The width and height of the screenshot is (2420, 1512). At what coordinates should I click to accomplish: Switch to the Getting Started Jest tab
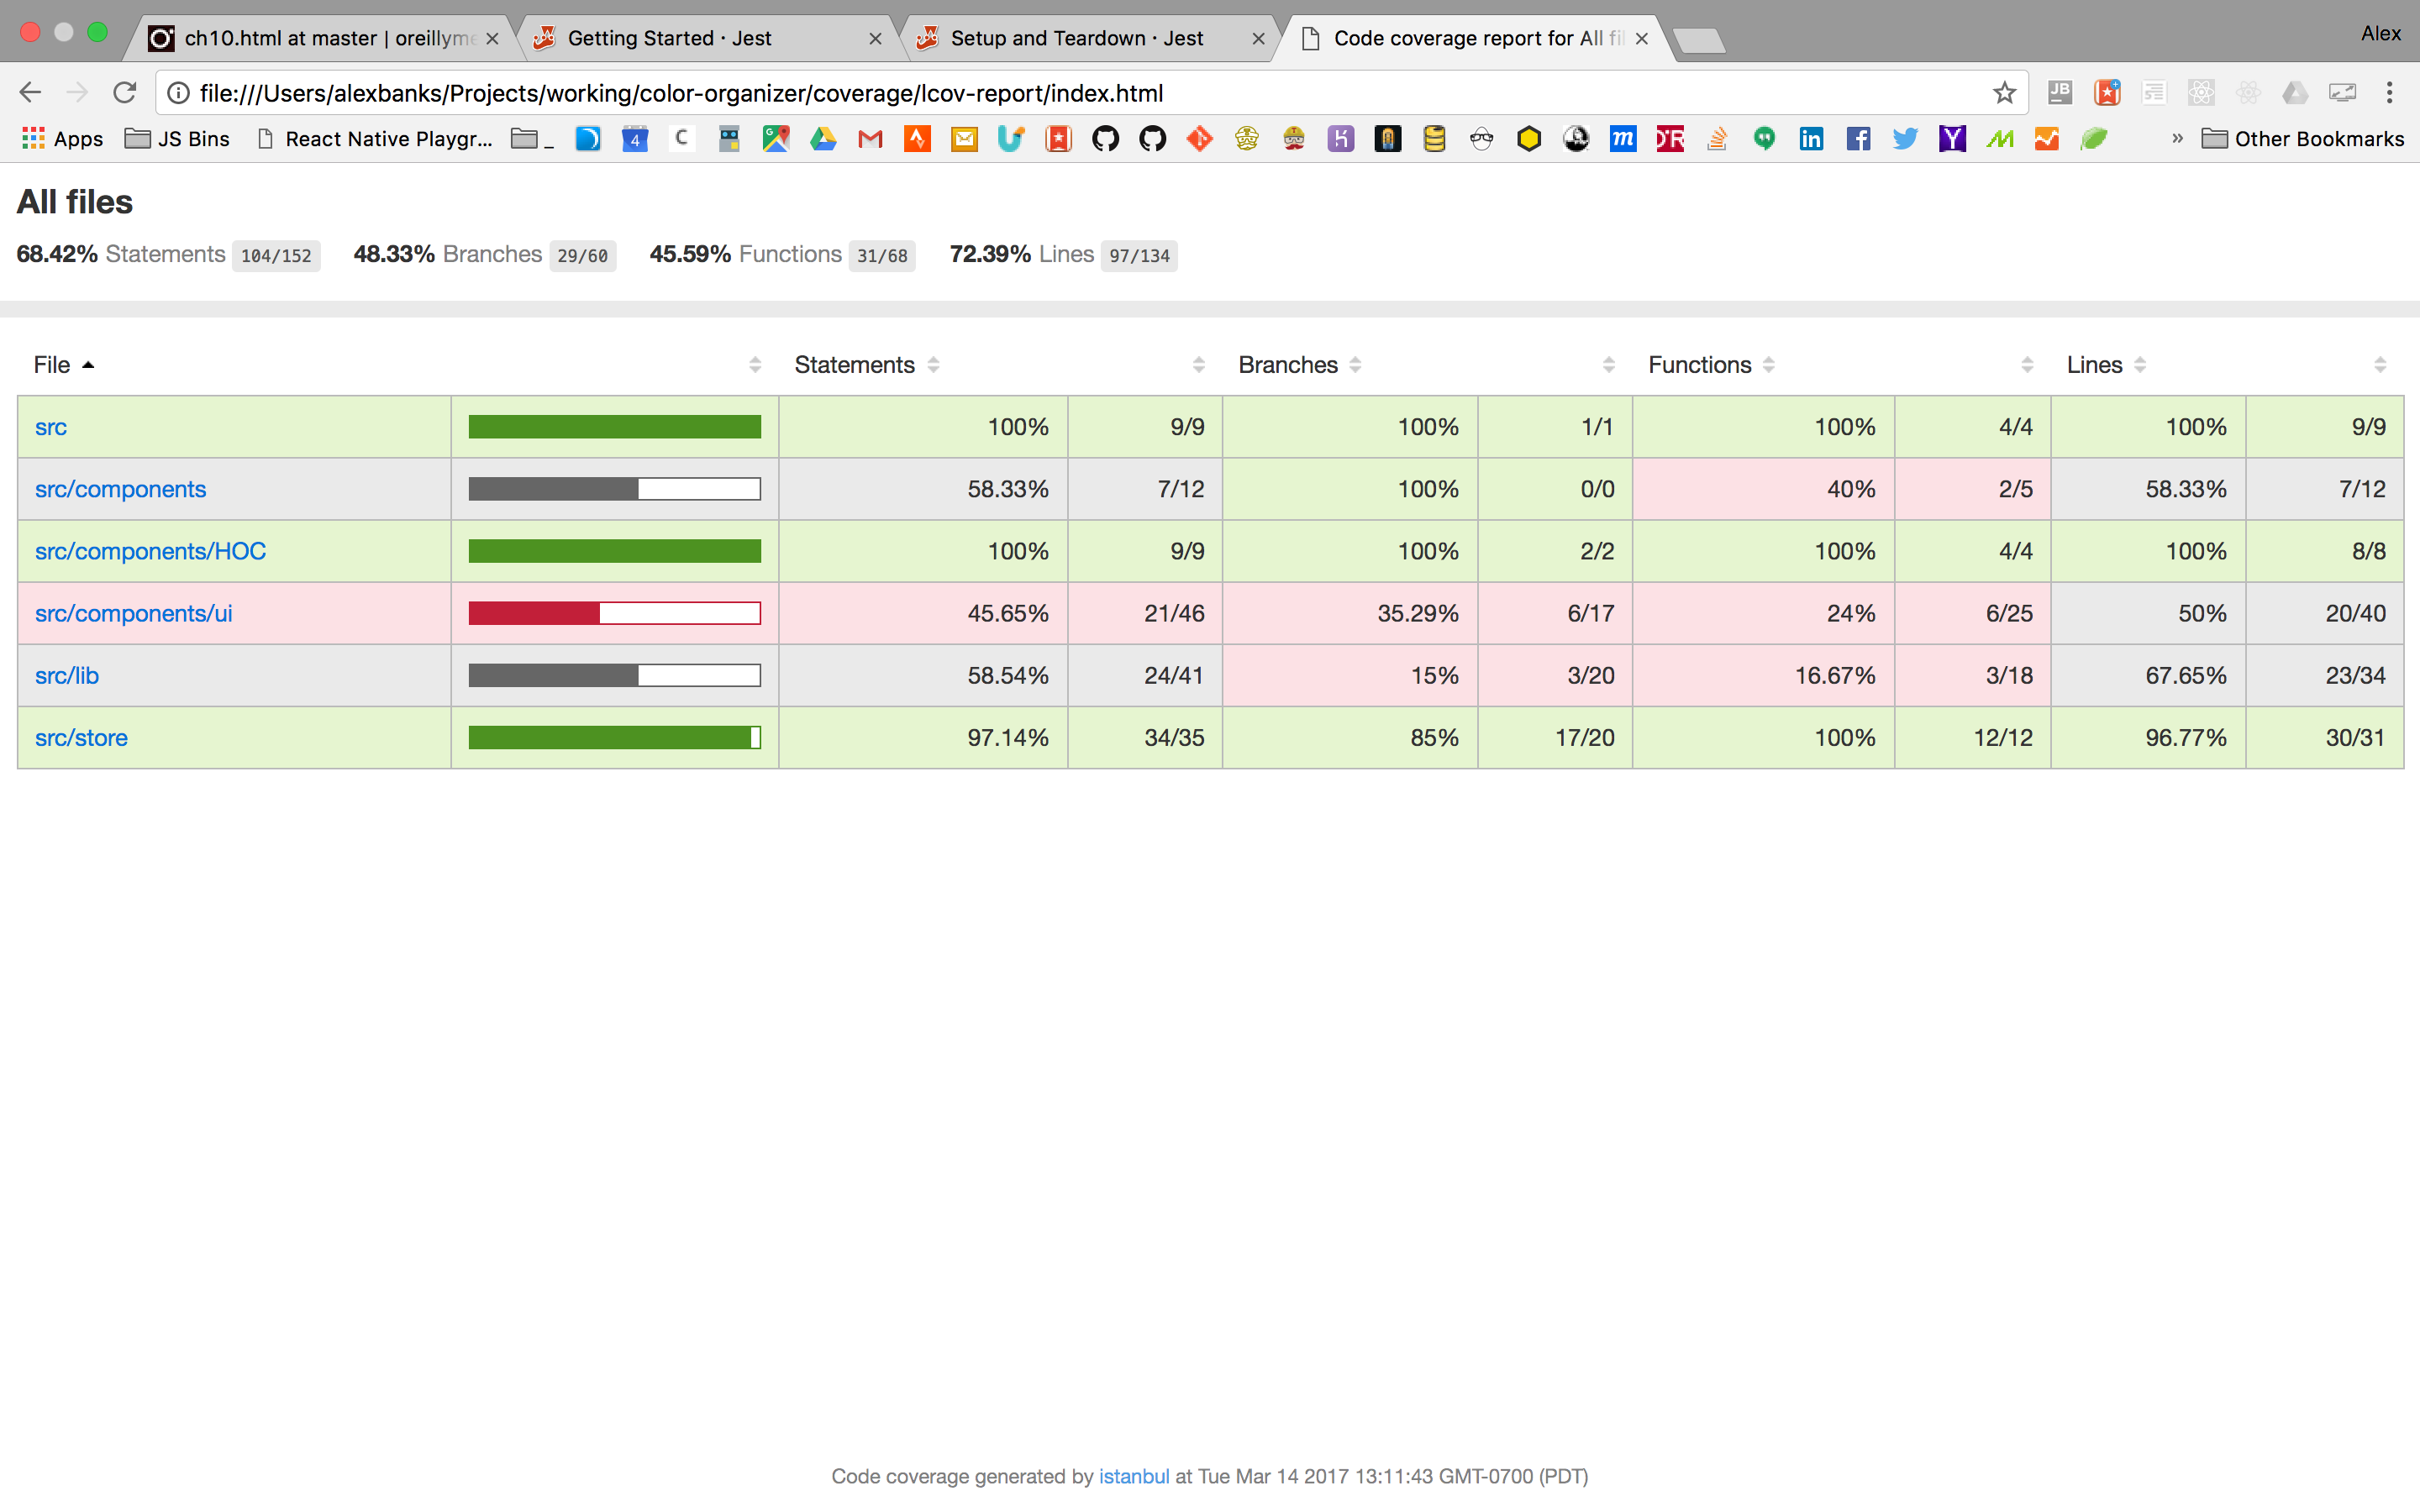669,38
